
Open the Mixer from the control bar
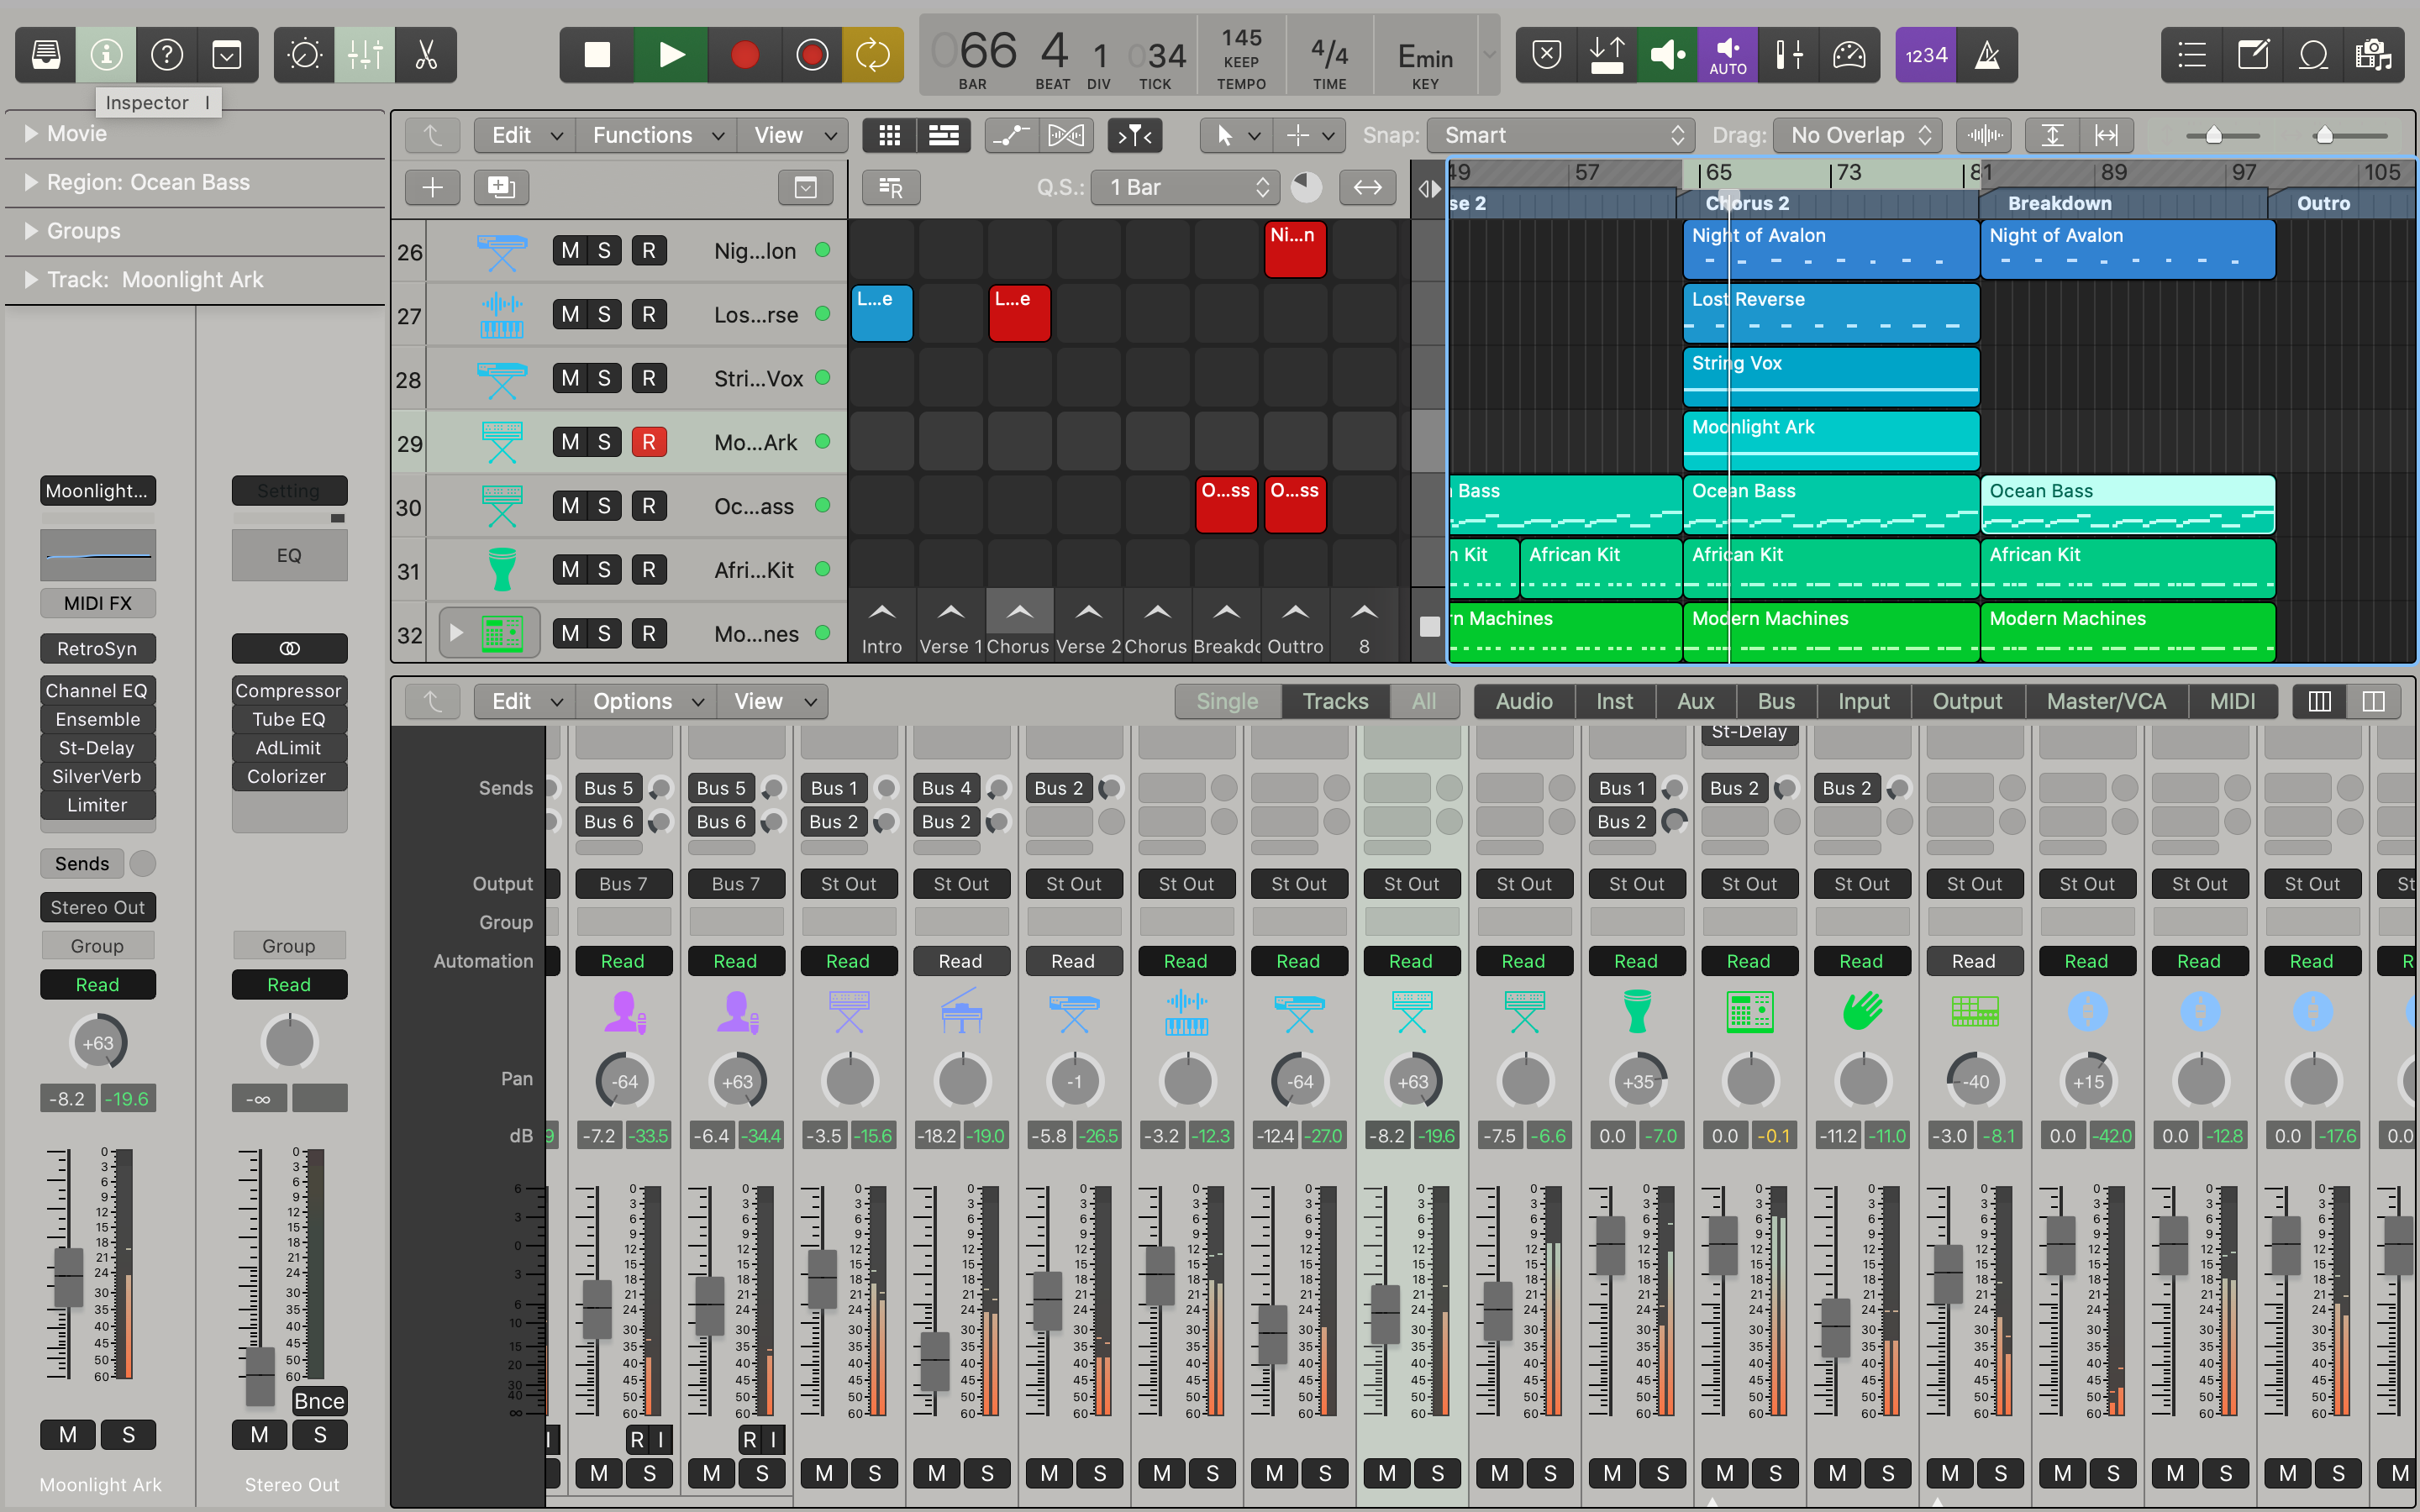click(x=365, y=55)
